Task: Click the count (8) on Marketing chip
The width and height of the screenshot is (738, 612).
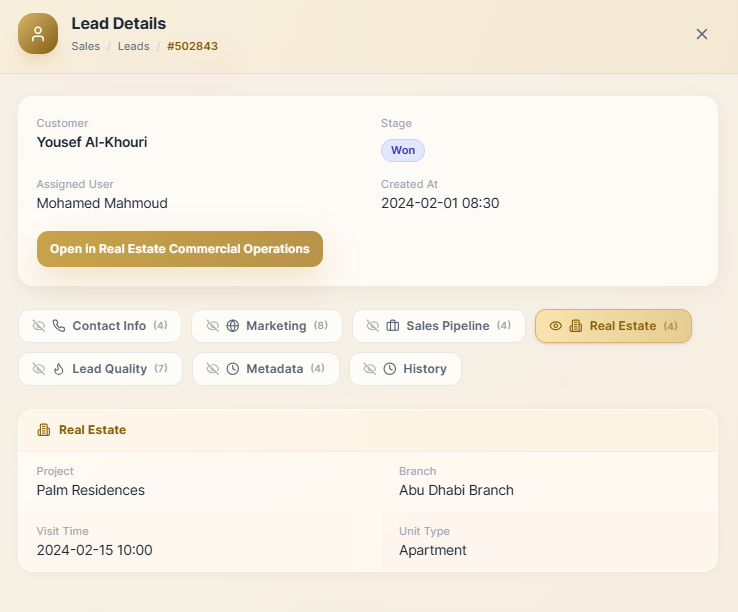Action: click(x=321, y=325)
